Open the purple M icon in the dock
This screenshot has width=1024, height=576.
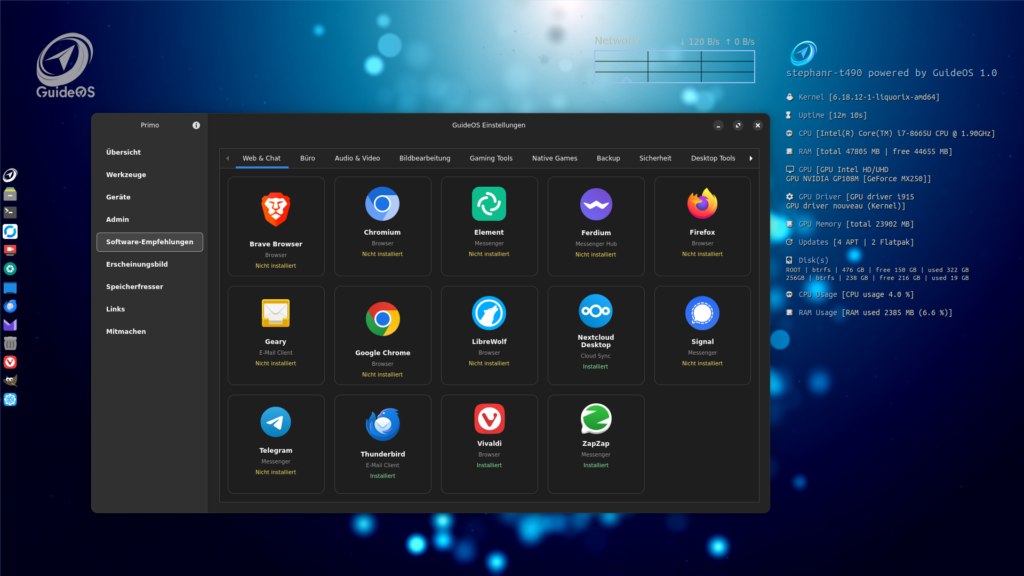[x=10, y=325]
